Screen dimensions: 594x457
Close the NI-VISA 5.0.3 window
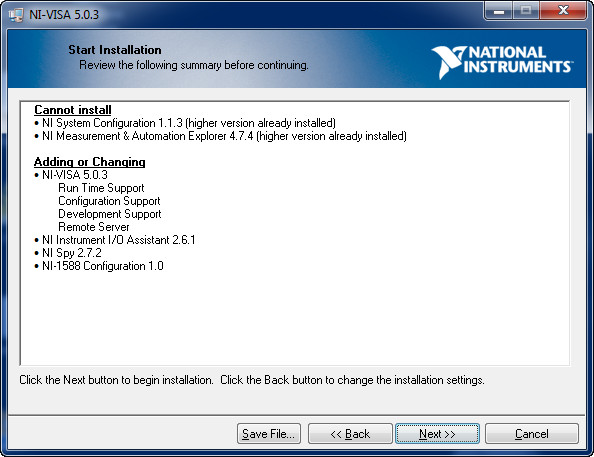click(563, 11)
